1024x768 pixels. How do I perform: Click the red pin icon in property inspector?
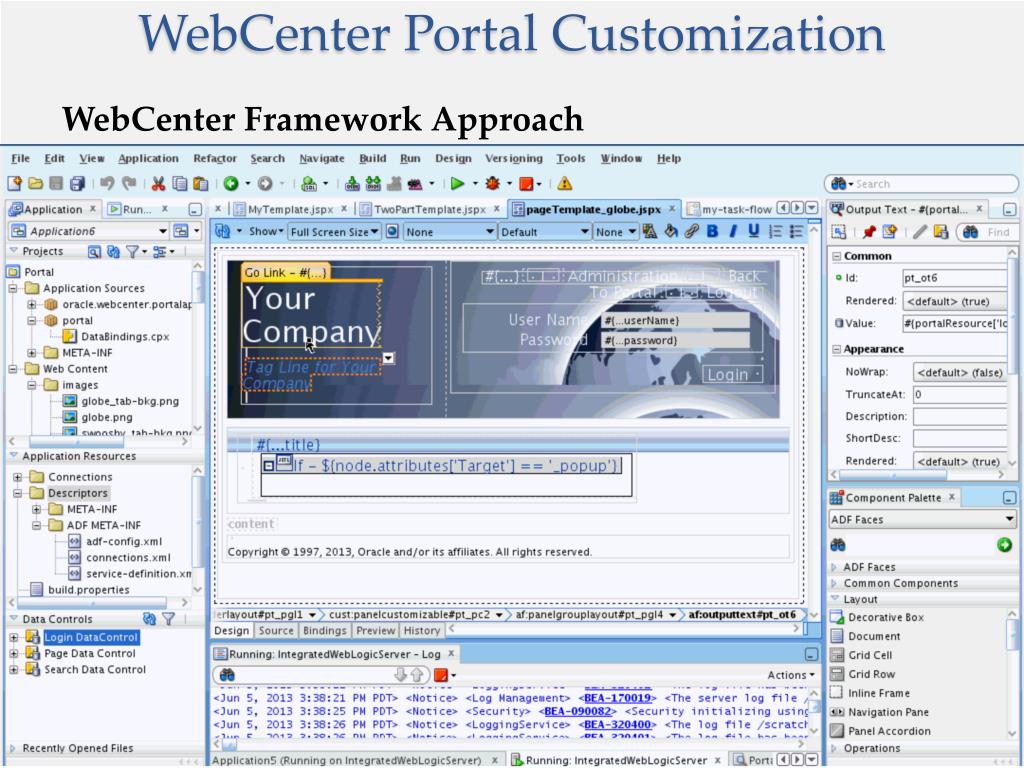point(869,231)
